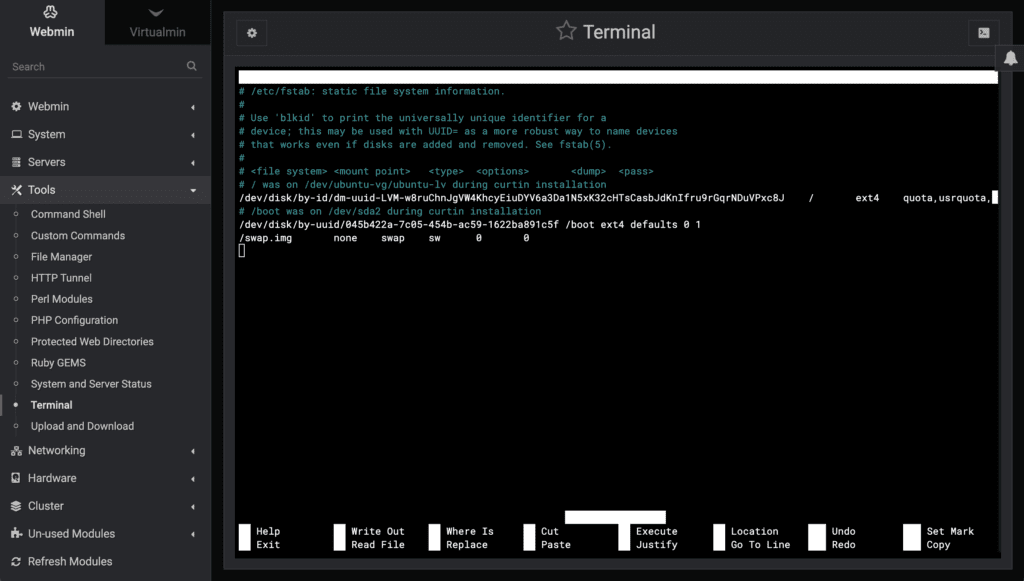Click the Webmin paw logo icon
Image resolution: width=1024 pixels, height=581 pixels.
tap(51, 14)
